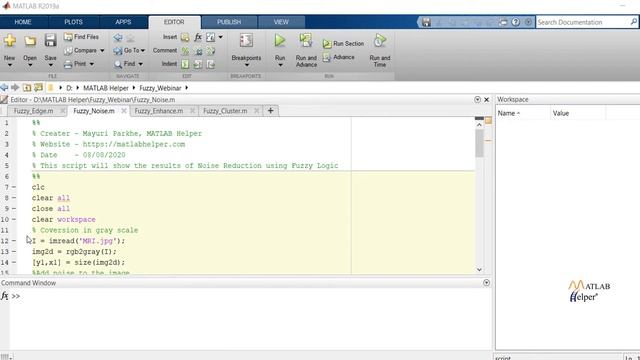Close the Fuzzy_Noise.m tab
The width and height of the screenshot is (640, 360).
coord(123,111)
